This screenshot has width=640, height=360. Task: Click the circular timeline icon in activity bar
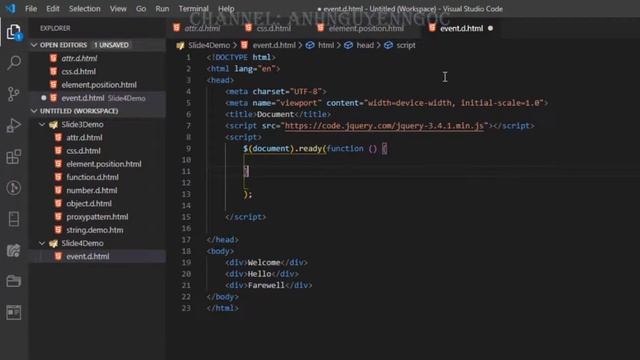13,188
